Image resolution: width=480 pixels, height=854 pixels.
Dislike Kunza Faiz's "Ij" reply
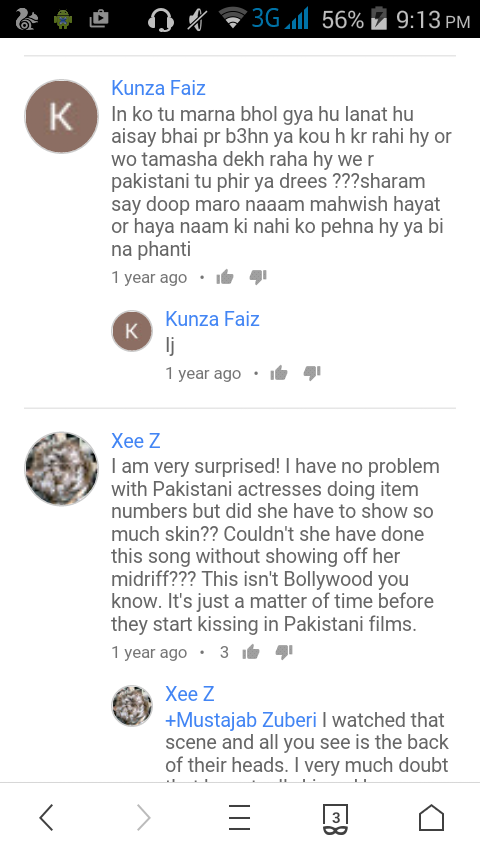click(x=312, y=374)
